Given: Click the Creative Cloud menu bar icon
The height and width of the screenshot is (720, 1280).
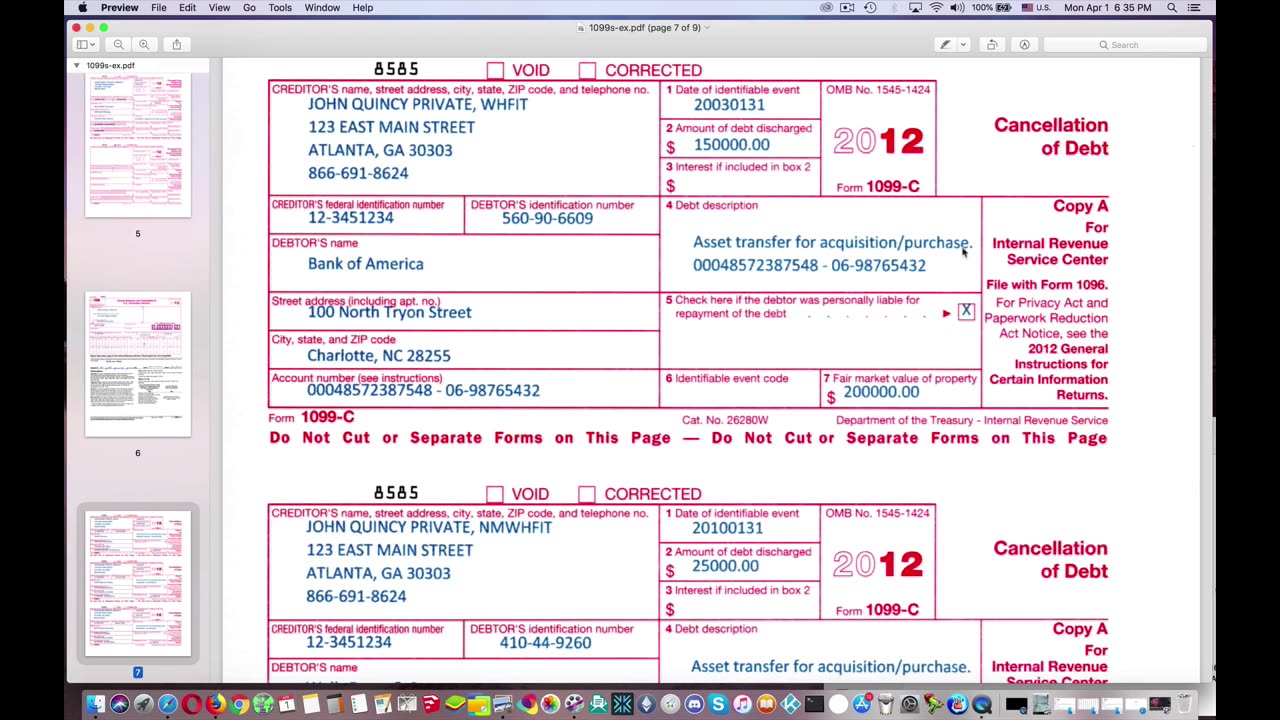Looking at the screenshot, I should 826,8.
